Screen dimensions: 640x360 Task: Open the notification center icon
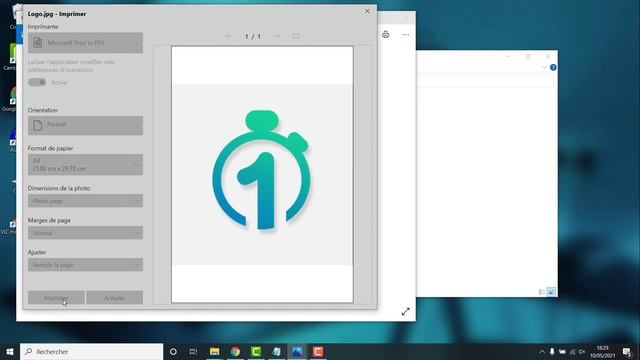point(627,351)
